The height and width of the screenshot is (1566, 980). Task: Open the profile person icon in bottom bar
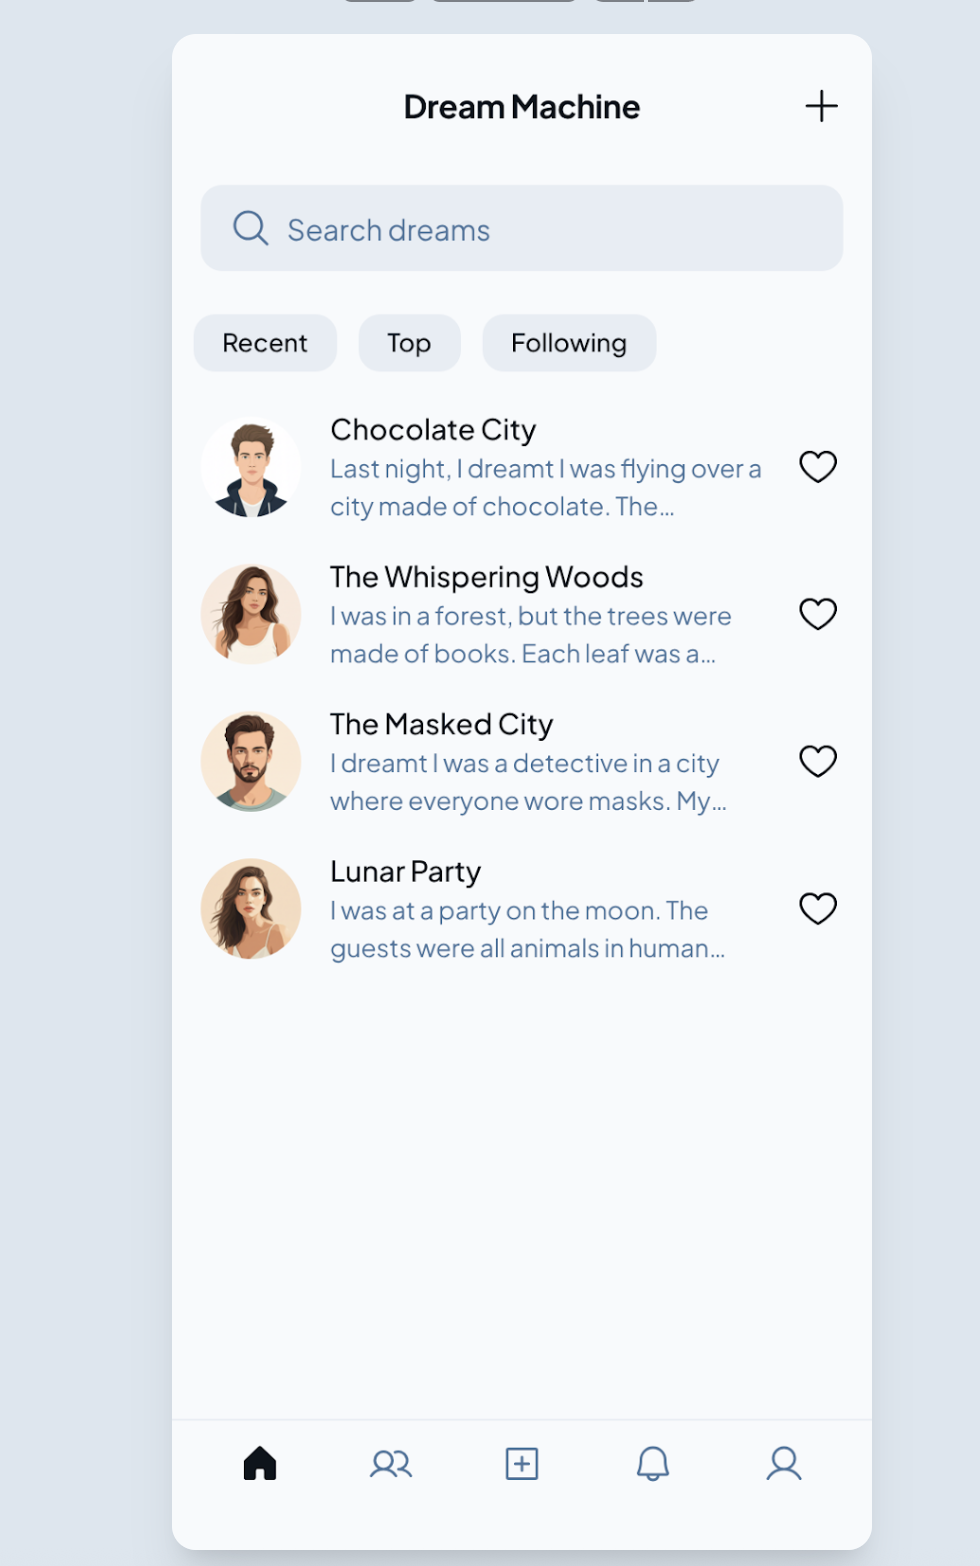784,1463
